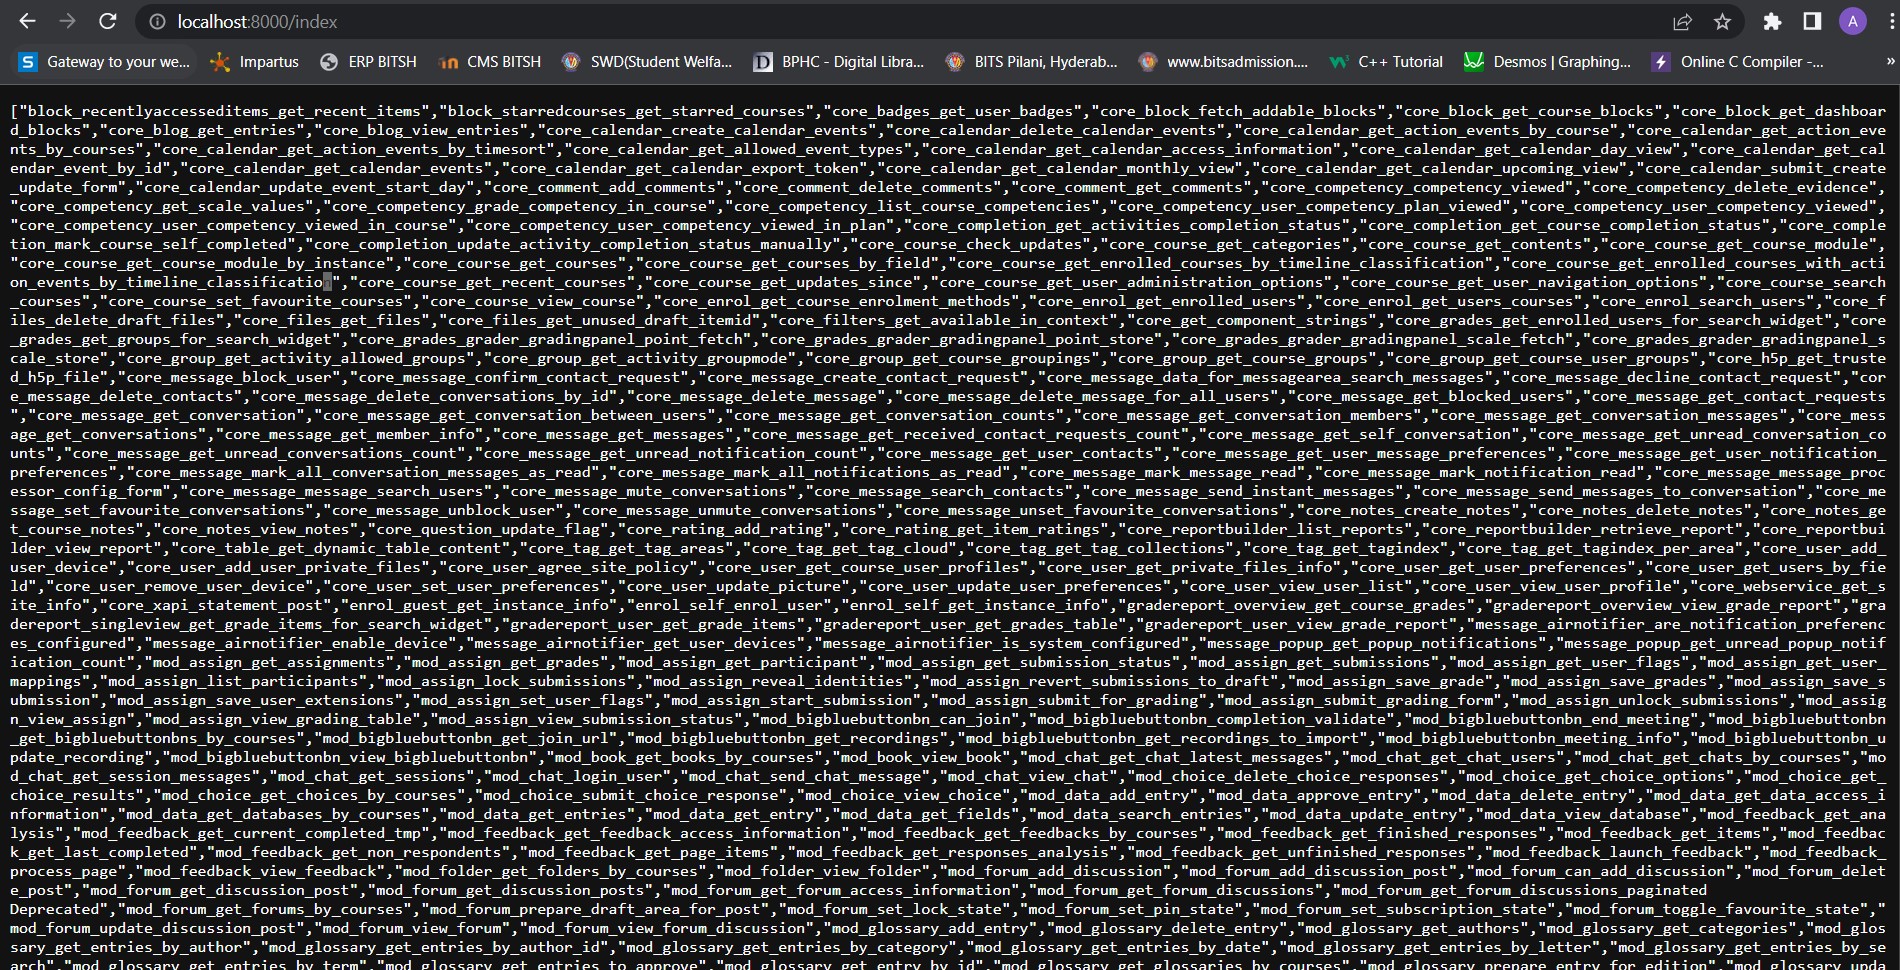Open the Impartus bookmark
Viewport: 1900px width, 970px height.
point(254,61)
